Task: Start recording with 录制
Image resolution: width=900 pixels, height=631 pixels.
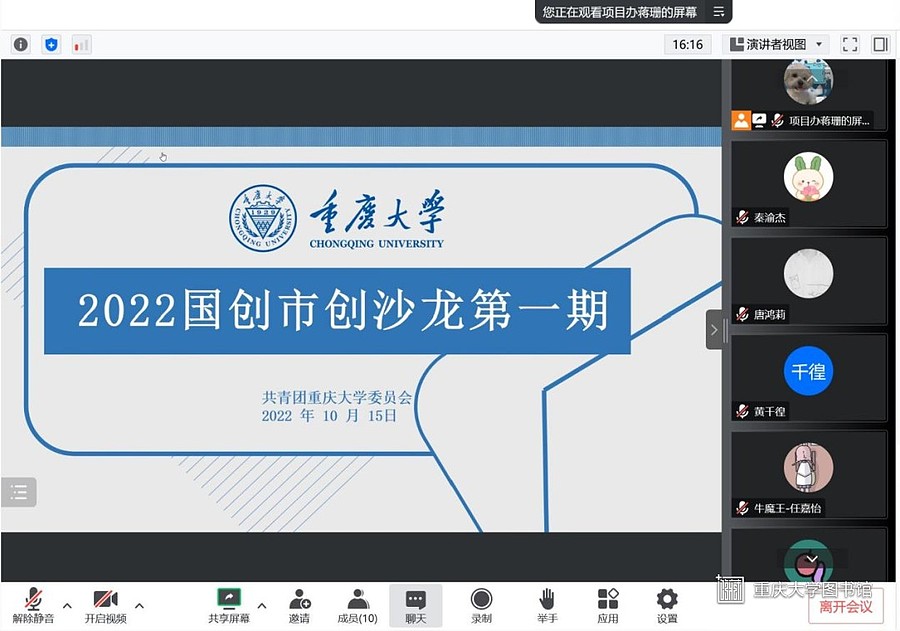Action: 481,606
